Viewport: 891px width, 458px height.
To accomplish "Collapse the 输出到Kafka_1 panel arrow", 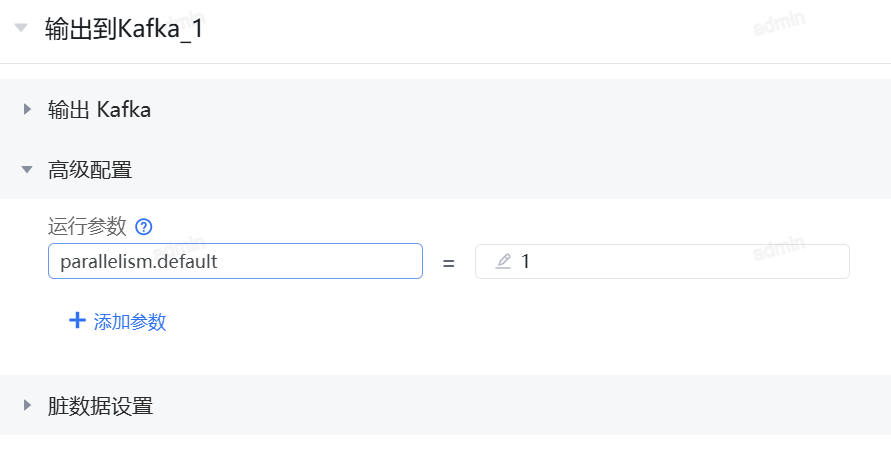I will tap(21, 28).
